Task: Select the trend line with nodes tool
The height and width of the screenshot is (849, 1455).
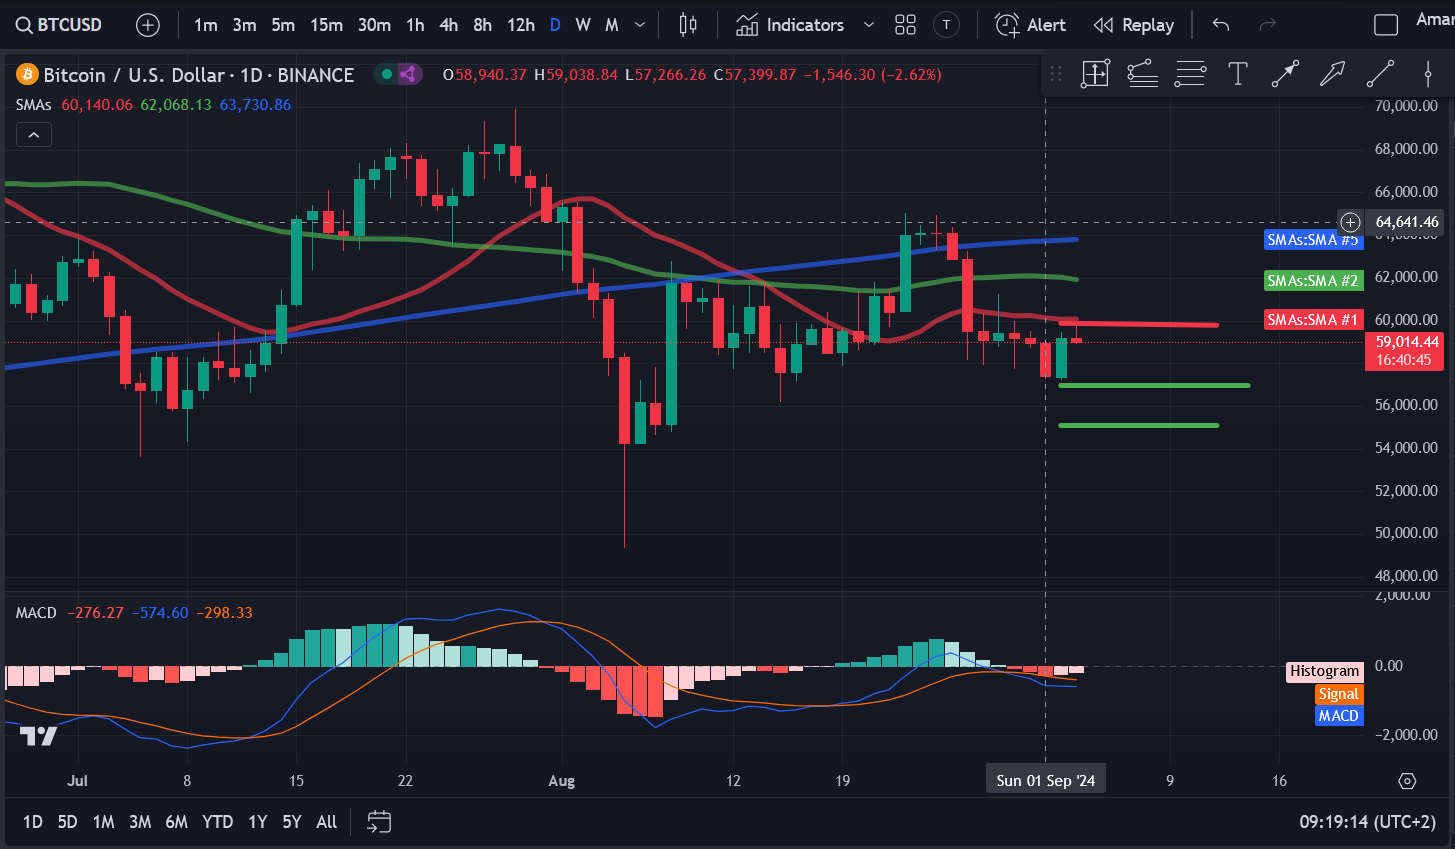Action: point(1285,73)
